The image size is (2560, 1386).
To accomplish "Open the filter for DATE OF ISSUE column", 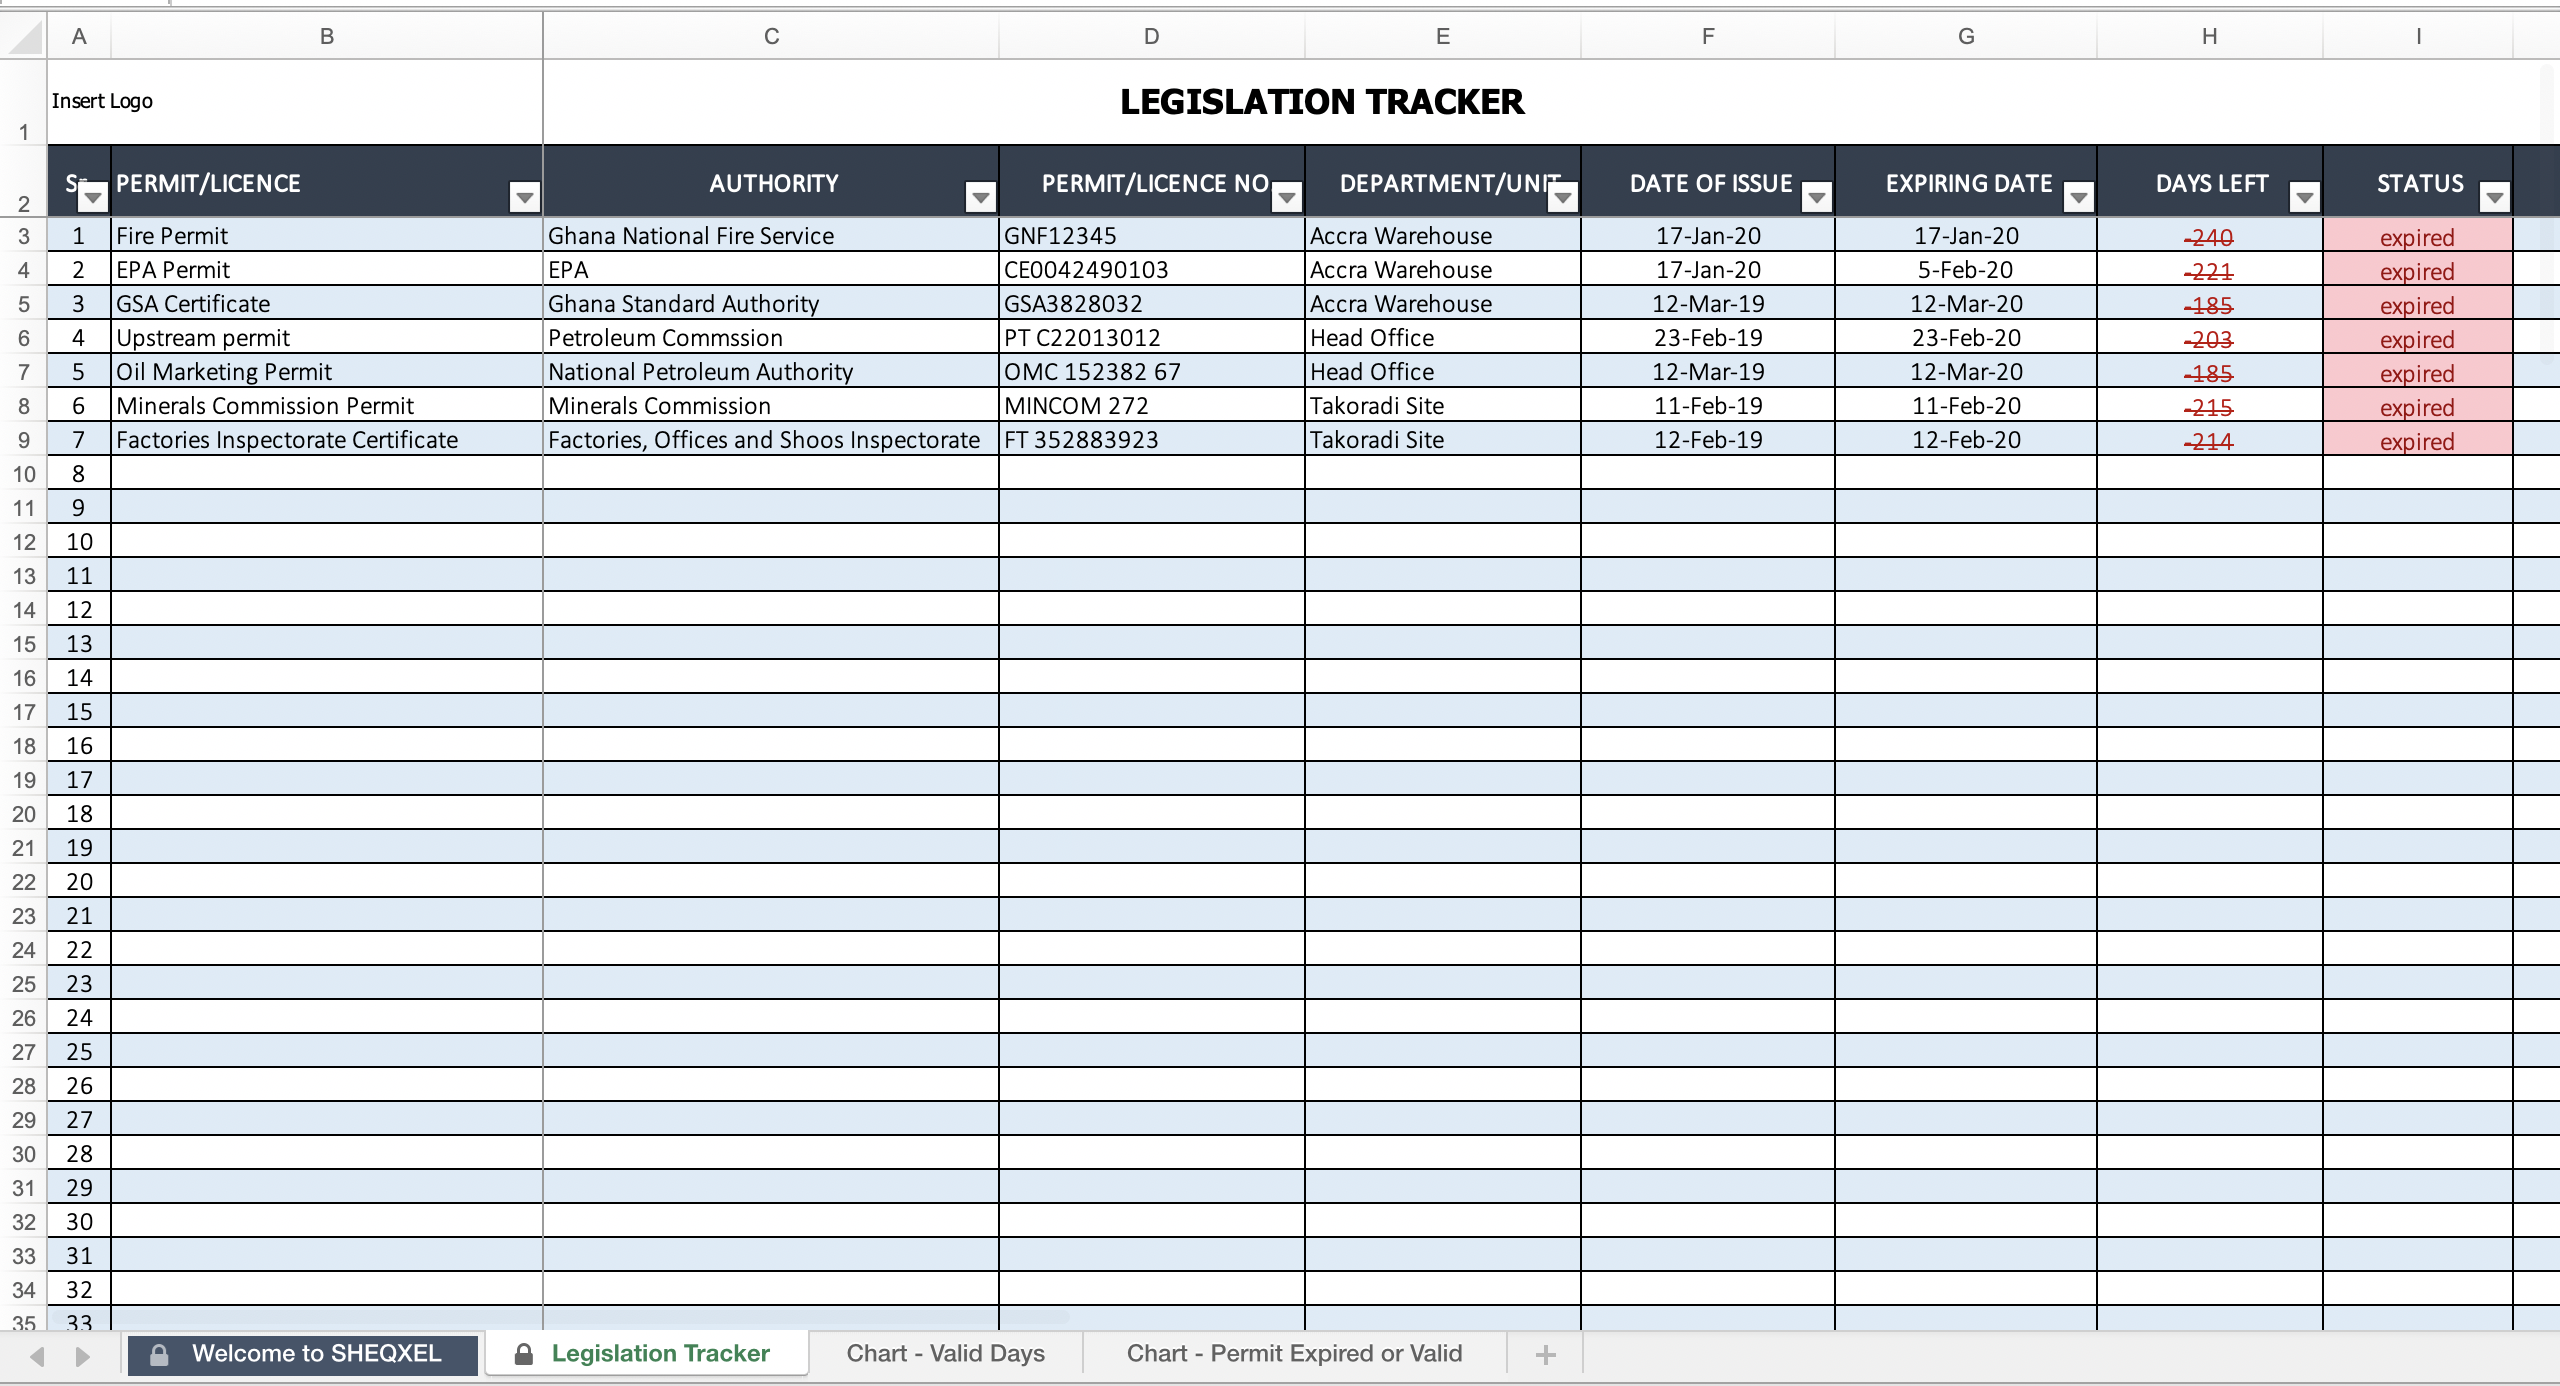I will tap(1815, 197).
